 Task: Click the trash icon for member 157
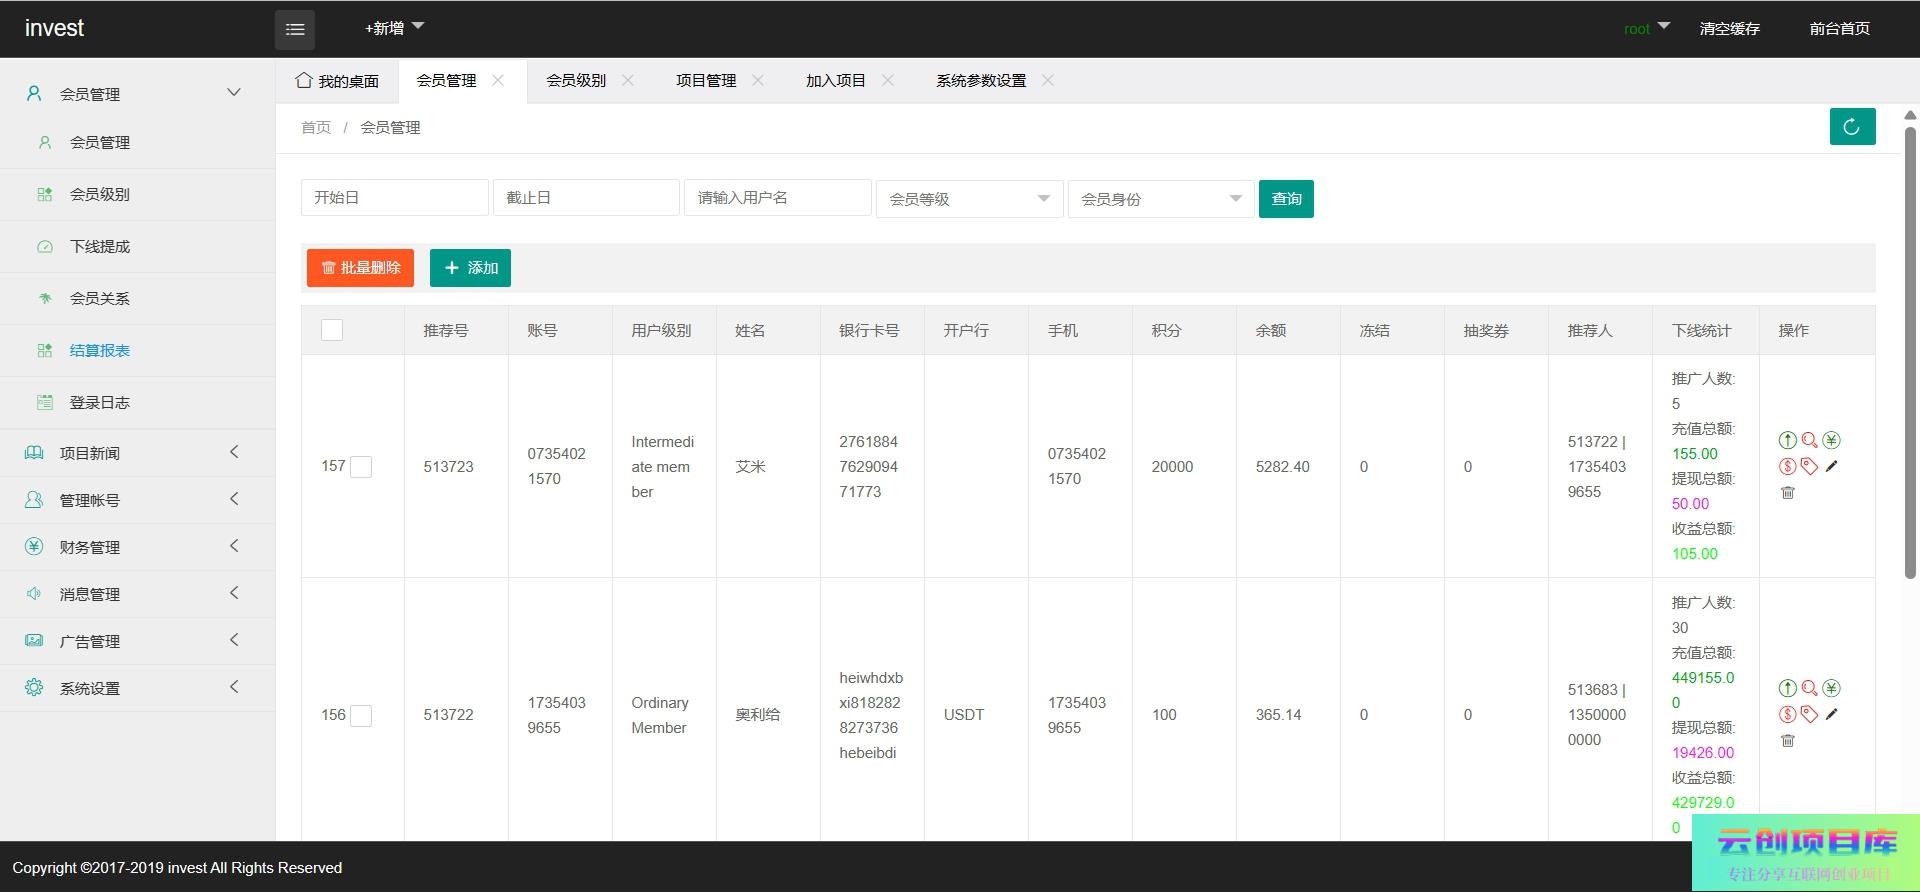(1788, 492)
